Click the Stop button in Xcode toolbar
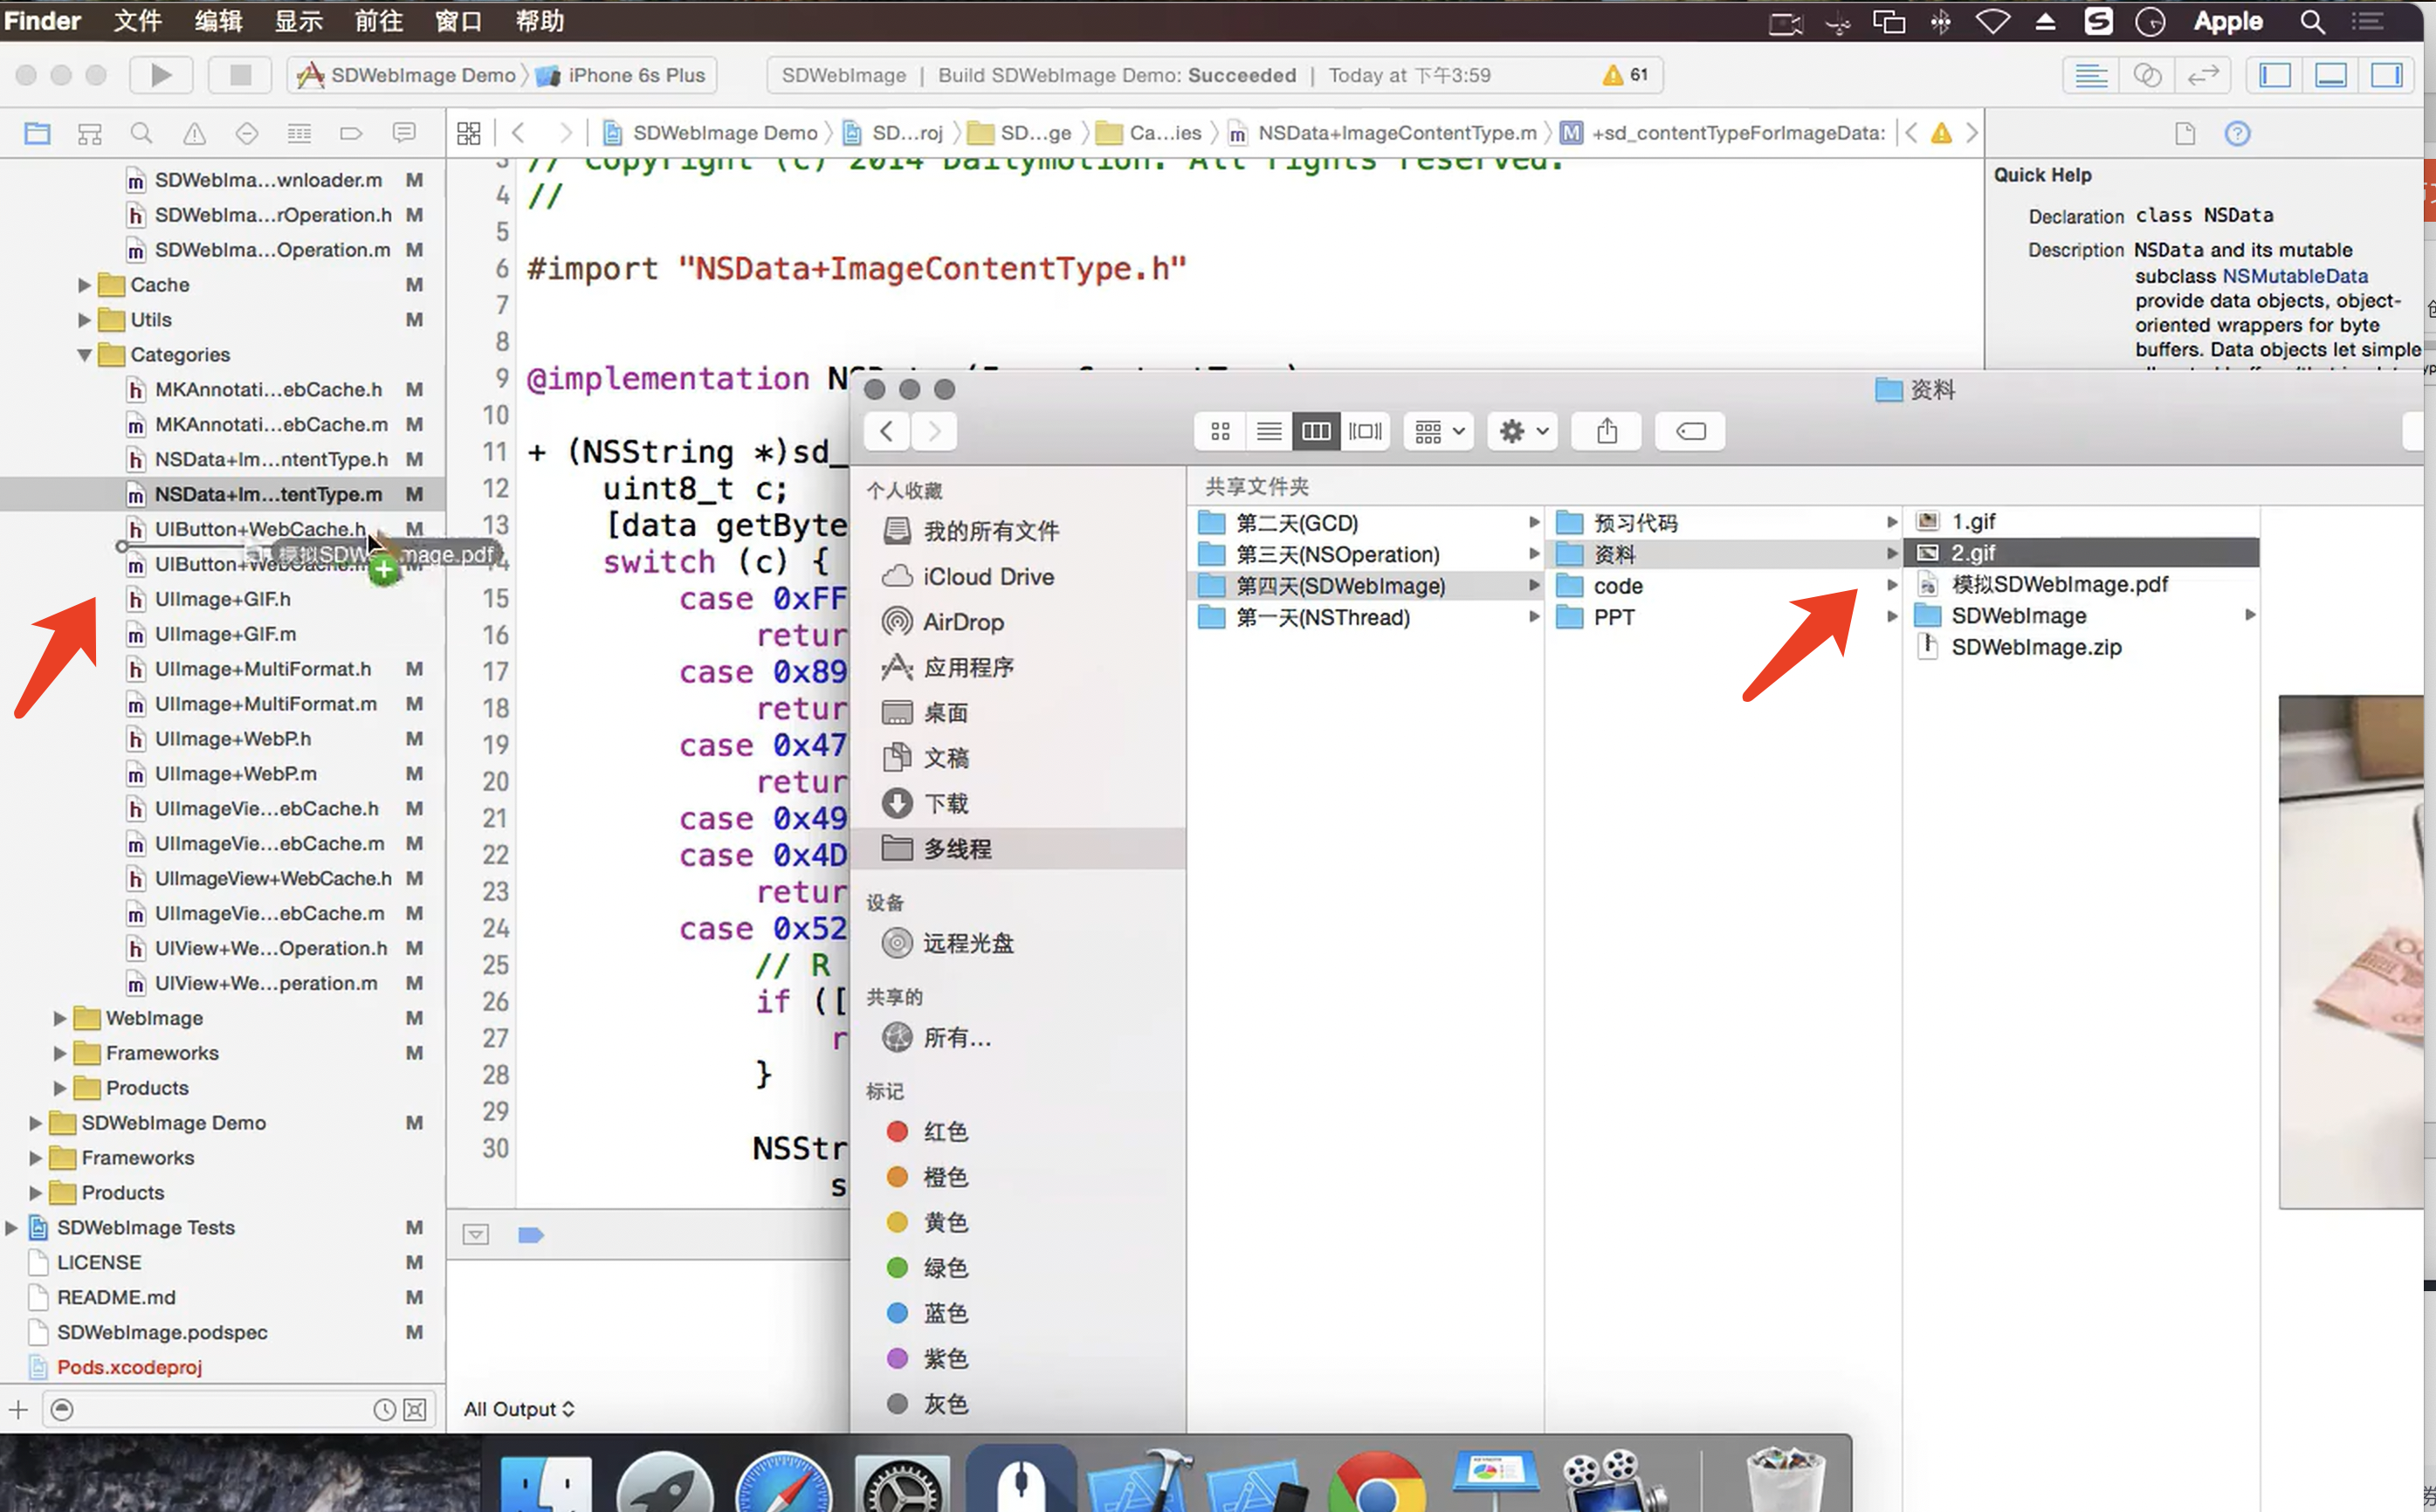Viewport: 2436px width, 1512px height. coord(240,75)
